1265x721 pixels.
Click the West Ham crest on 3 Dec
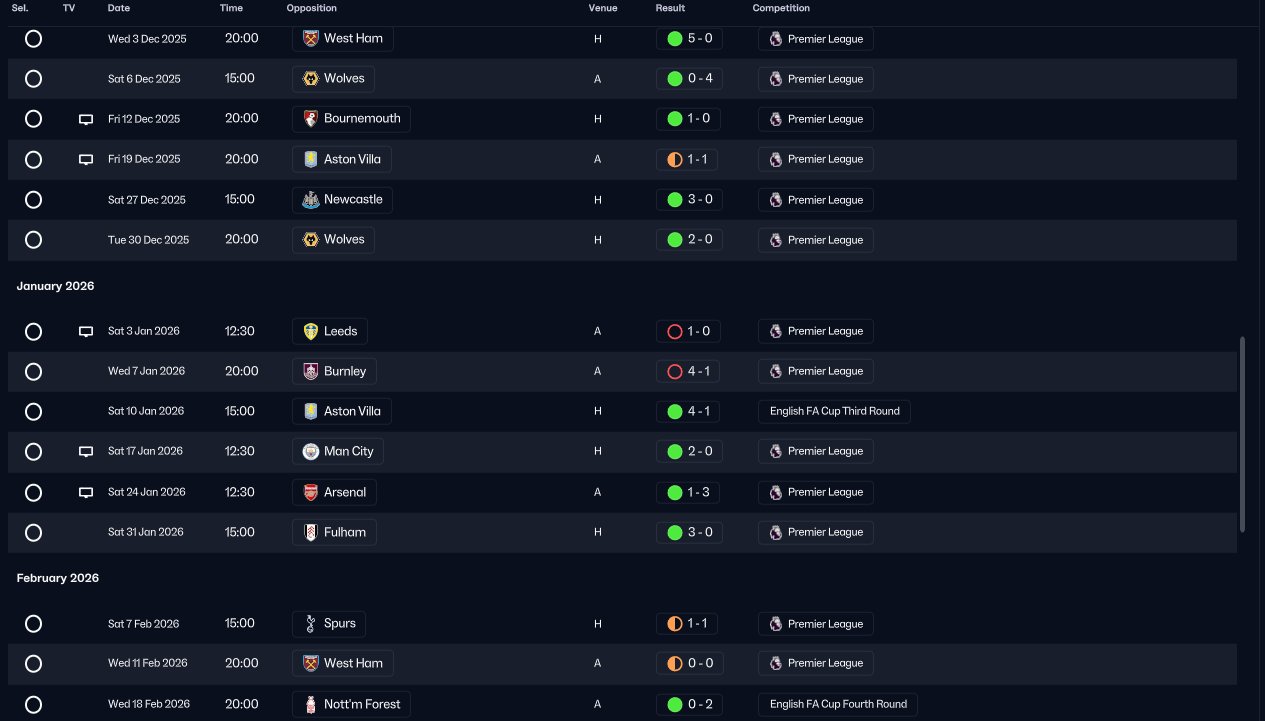pyautogui.click(x=311, y=39)
